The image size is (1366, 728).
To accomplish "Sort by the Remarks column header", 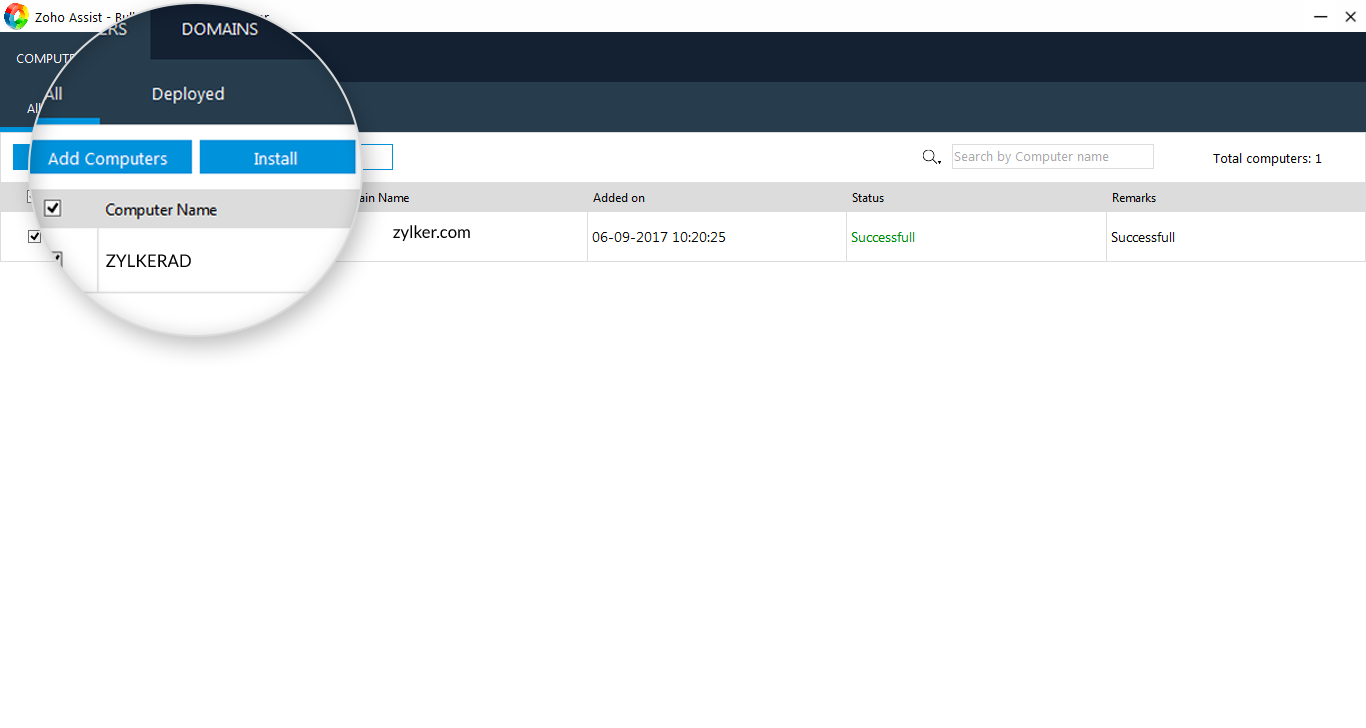I will pos(1134,198).
